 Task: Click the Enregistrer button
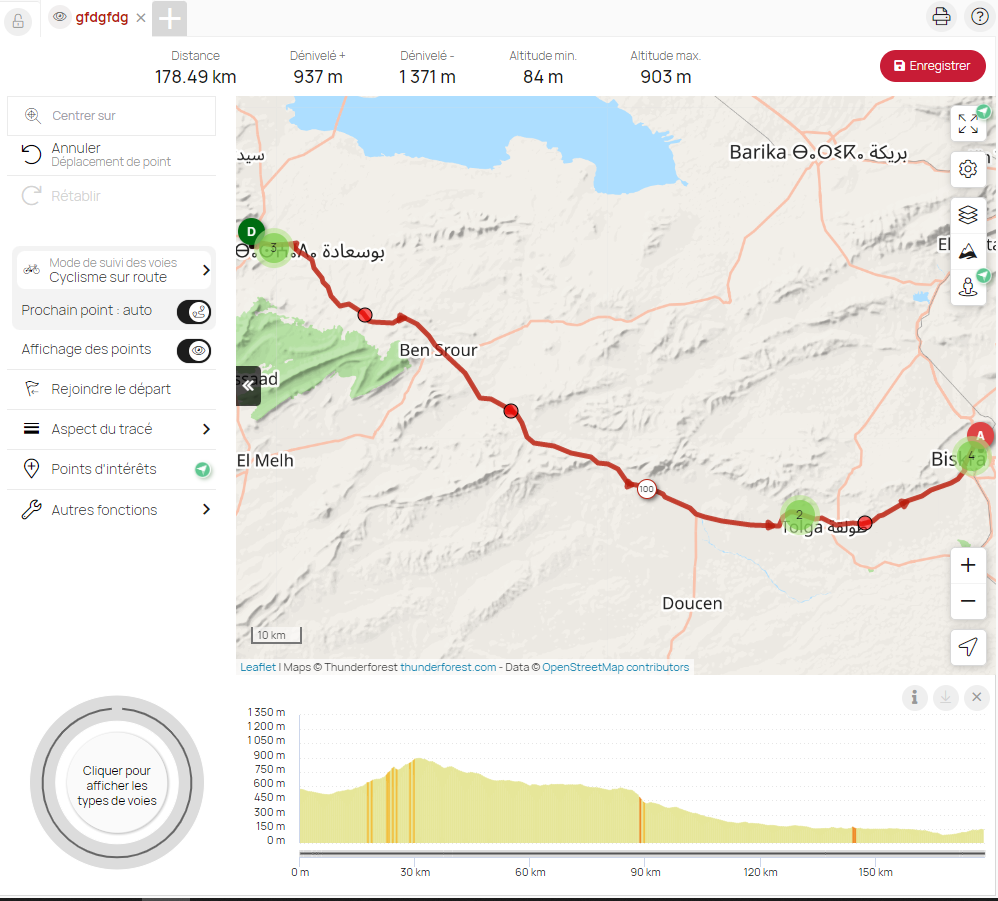(x=932, y=66)
